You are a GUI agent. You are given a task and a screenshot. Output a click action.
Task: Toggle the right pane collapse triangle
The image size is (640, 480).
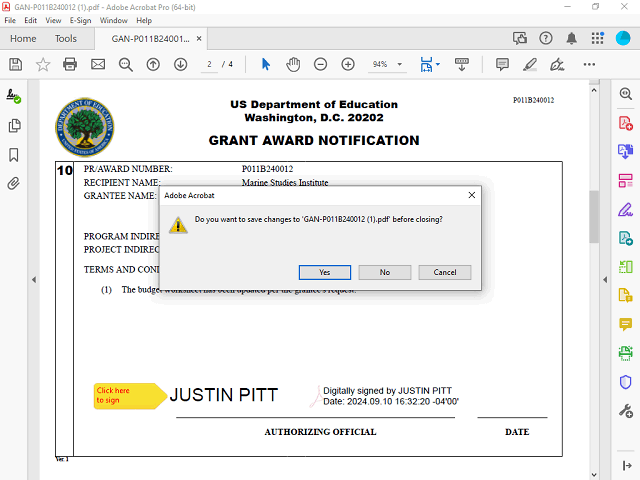(605, 280)
